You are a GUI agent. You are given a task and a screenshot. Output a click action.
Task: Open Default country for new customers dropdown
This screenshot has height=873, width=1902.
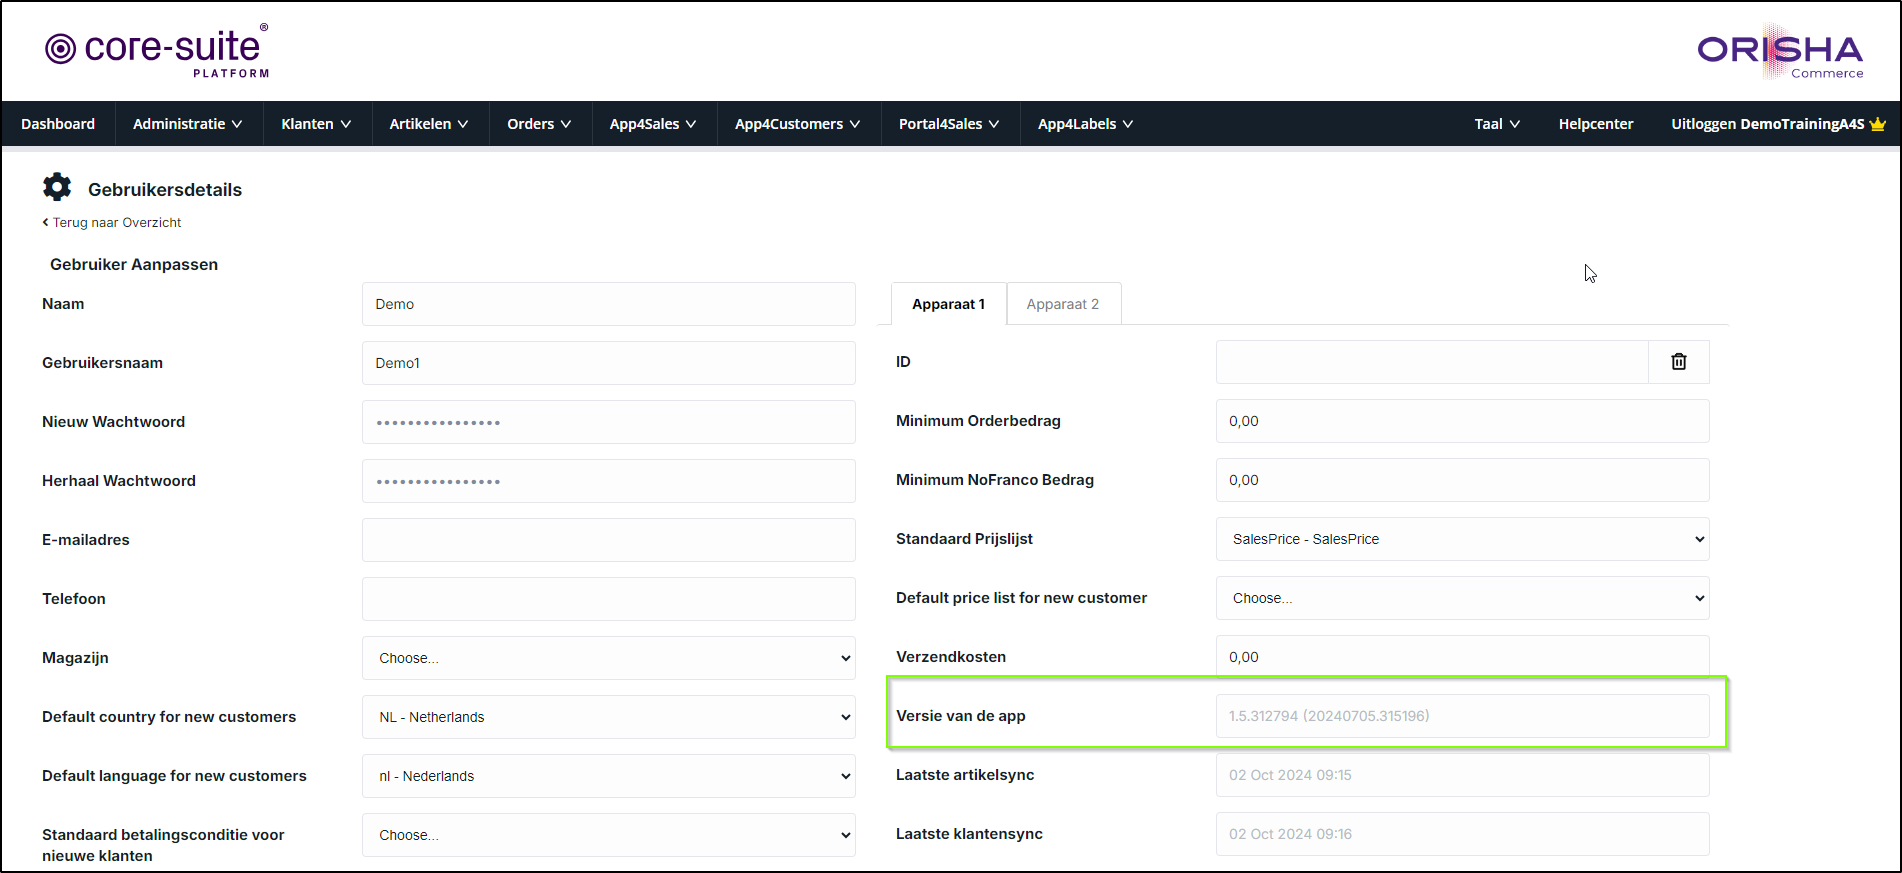pyautogui.click(x=609, y=717)
